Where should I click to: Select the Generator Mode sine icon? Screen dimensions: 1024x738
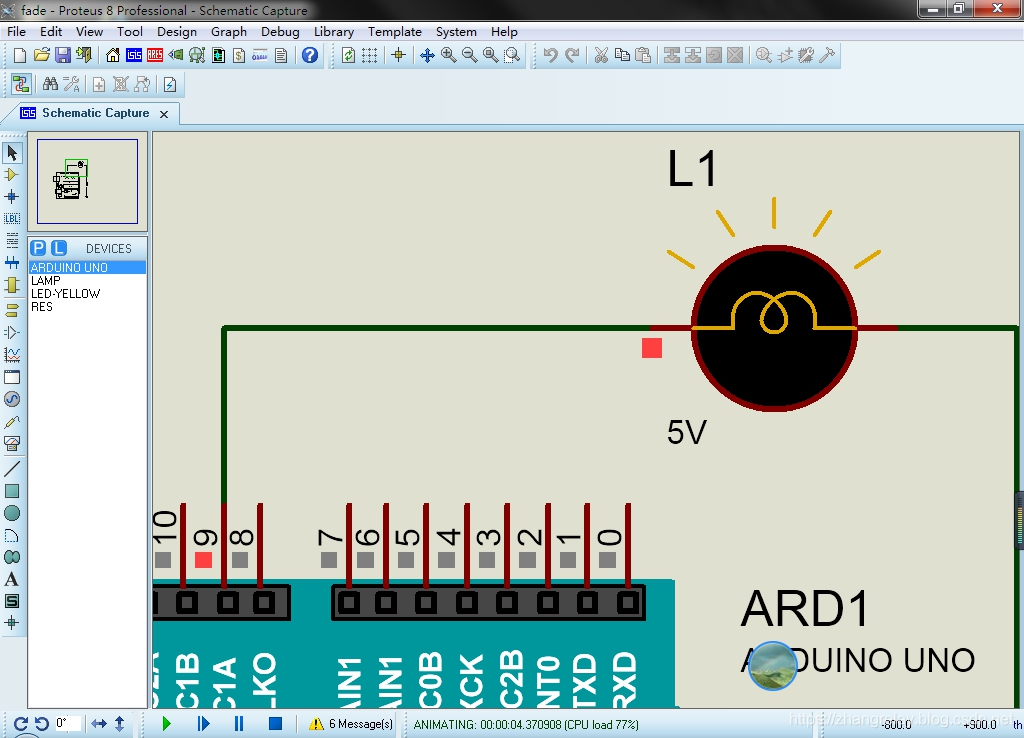pyautogui.click(x=12, y=399)
